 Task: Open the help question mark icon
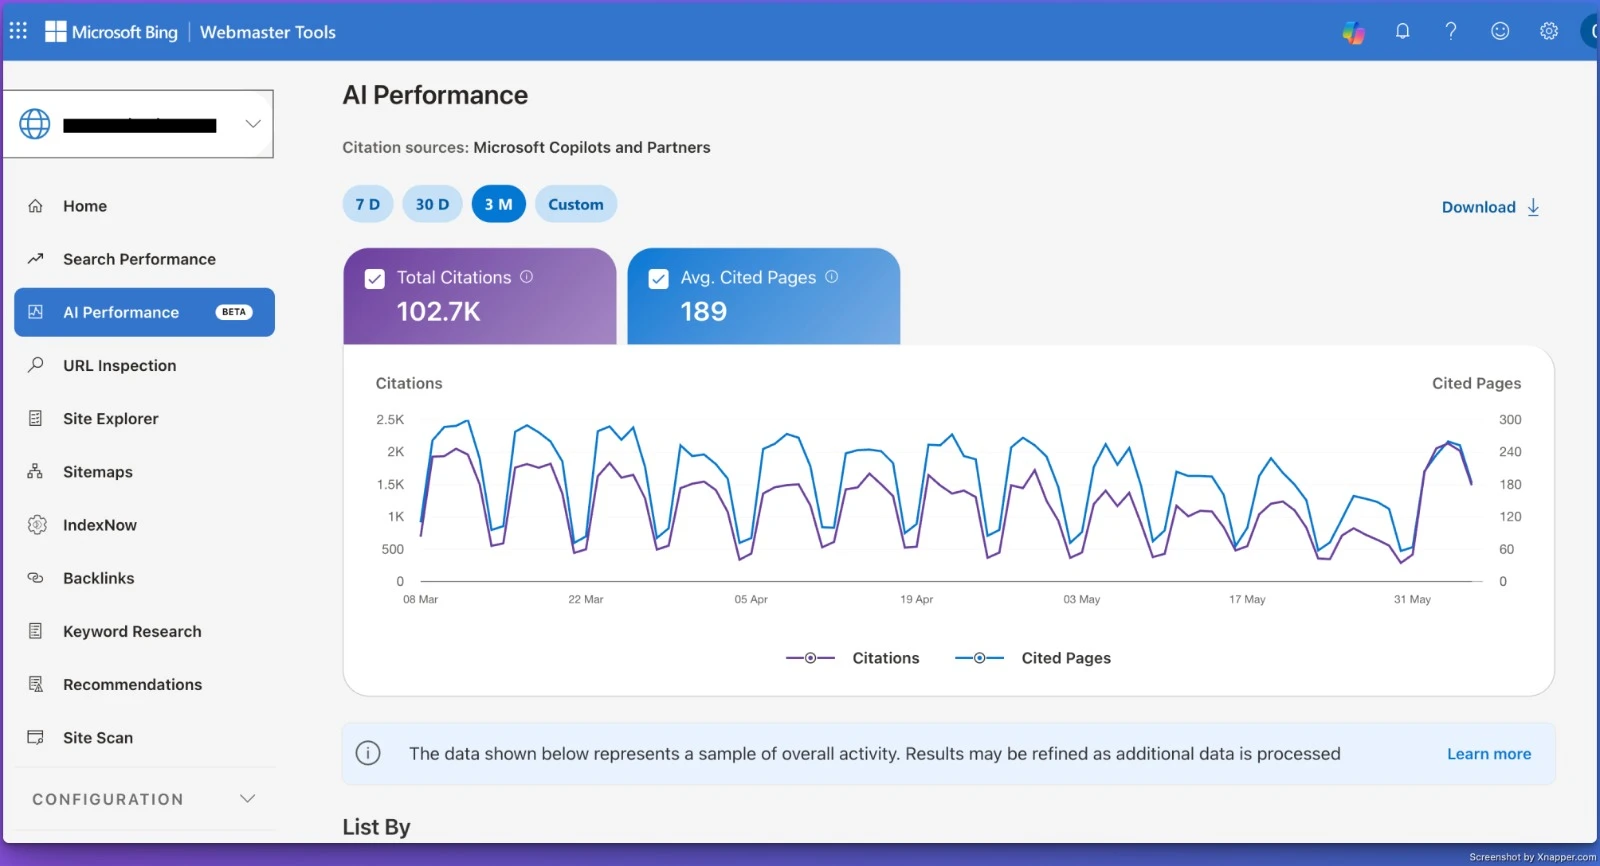click(x=1451, y=31)
